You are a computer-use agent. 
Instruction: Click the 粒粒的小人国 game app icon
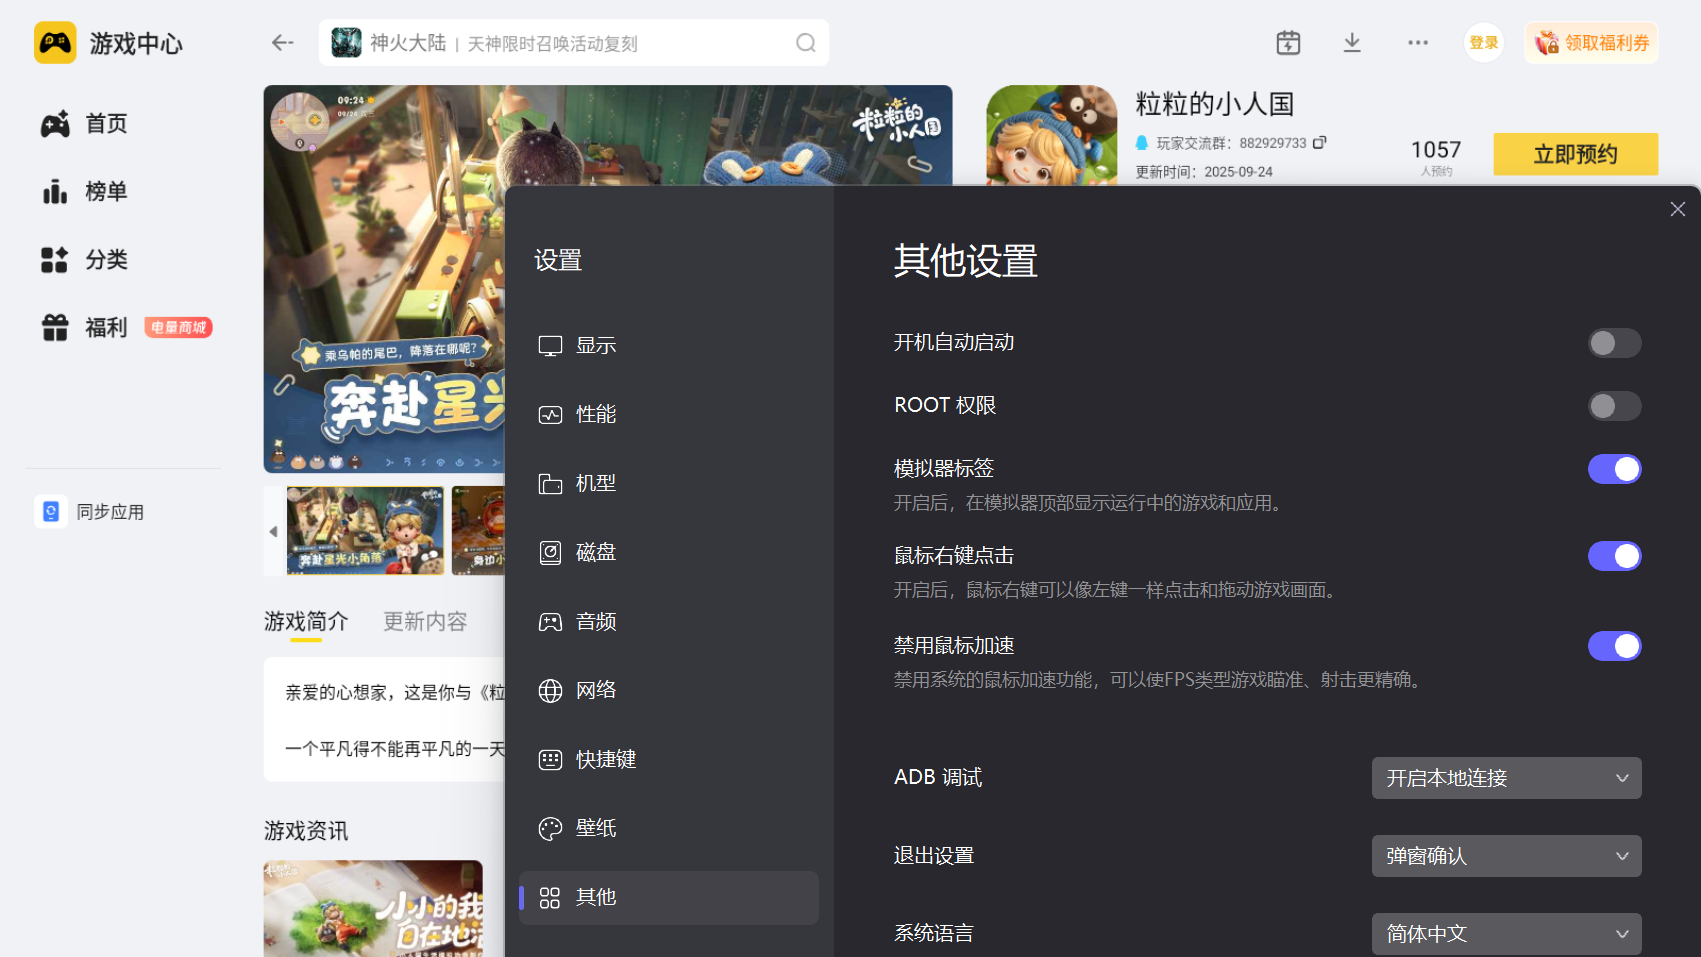tap(1052, 135)
